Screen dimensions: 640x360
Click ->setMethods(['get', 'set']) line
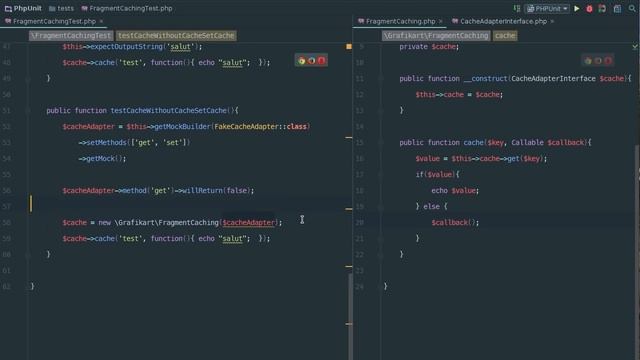coord(134,142)
